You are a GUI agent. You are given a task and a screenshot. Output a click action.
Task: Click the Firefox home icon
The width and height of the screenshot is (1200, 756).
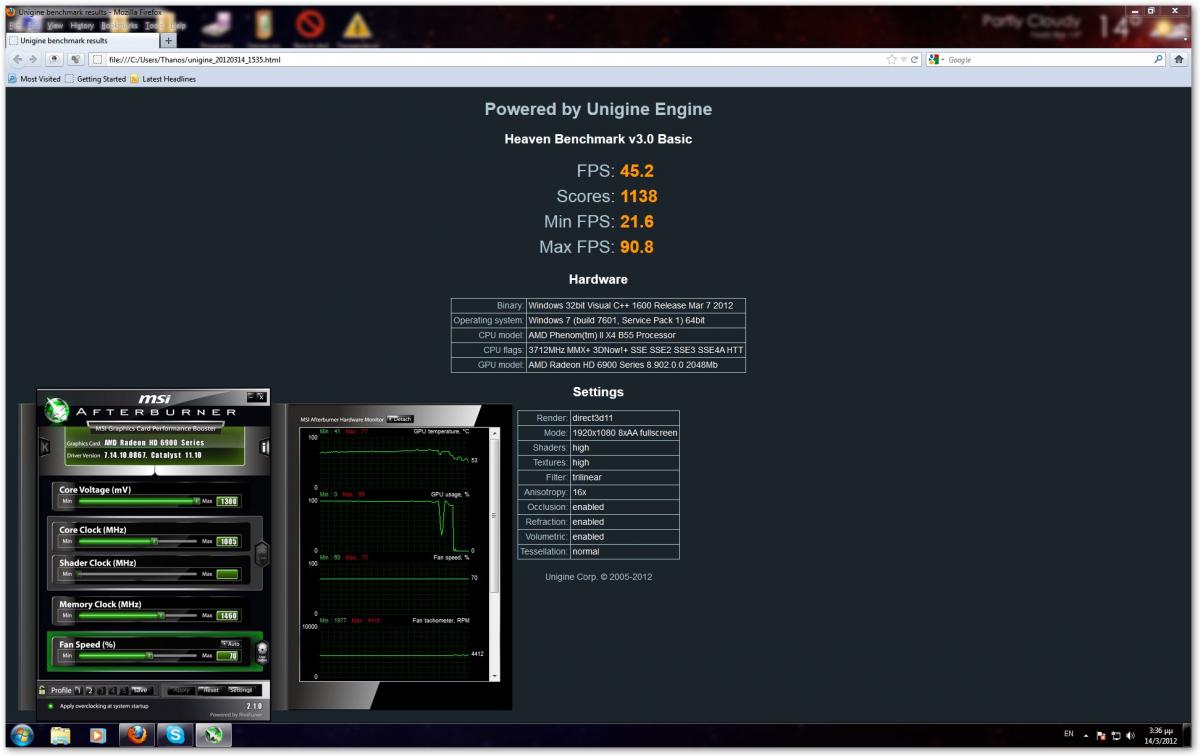tap(1179, 59)
